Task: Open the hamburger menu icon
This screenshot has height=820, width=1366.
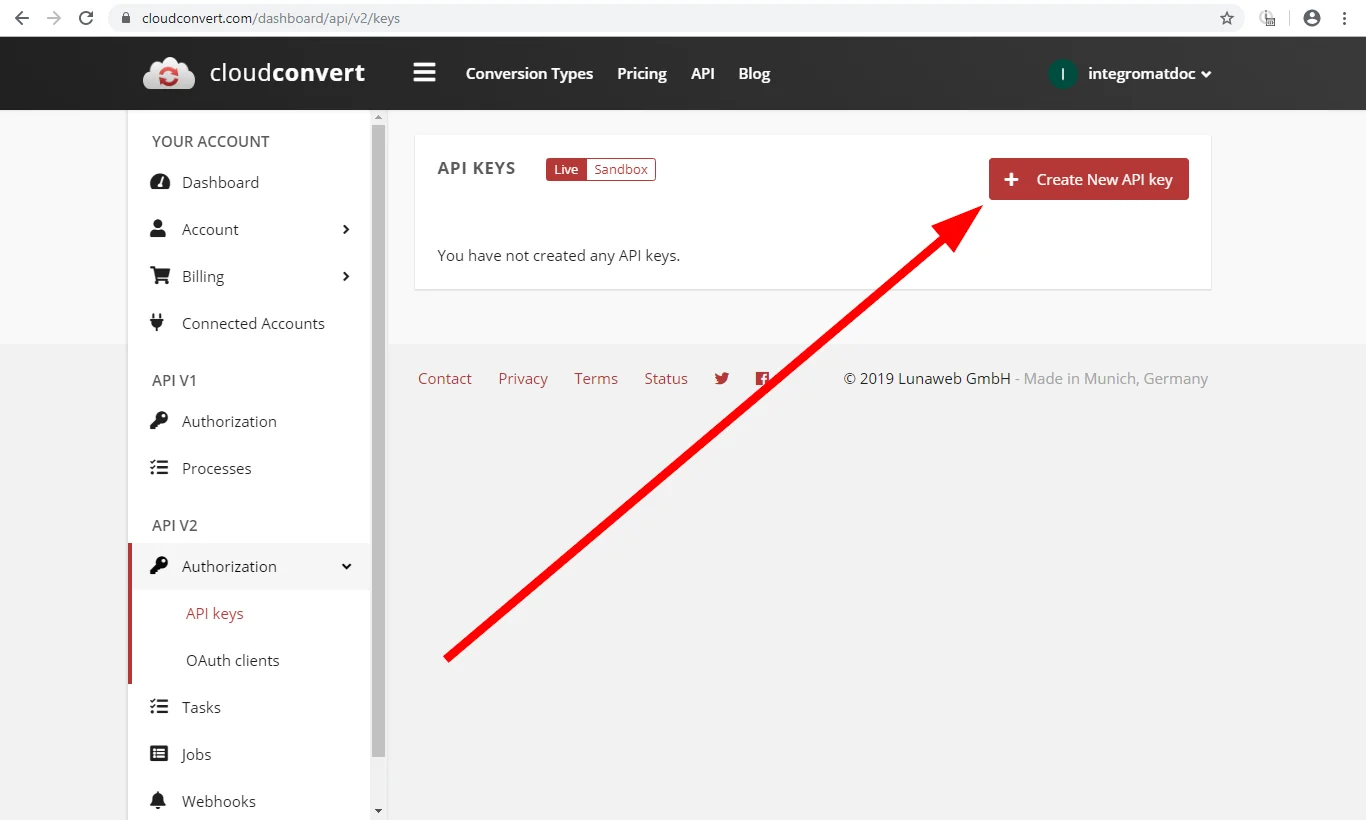Action: pos(425,73)
